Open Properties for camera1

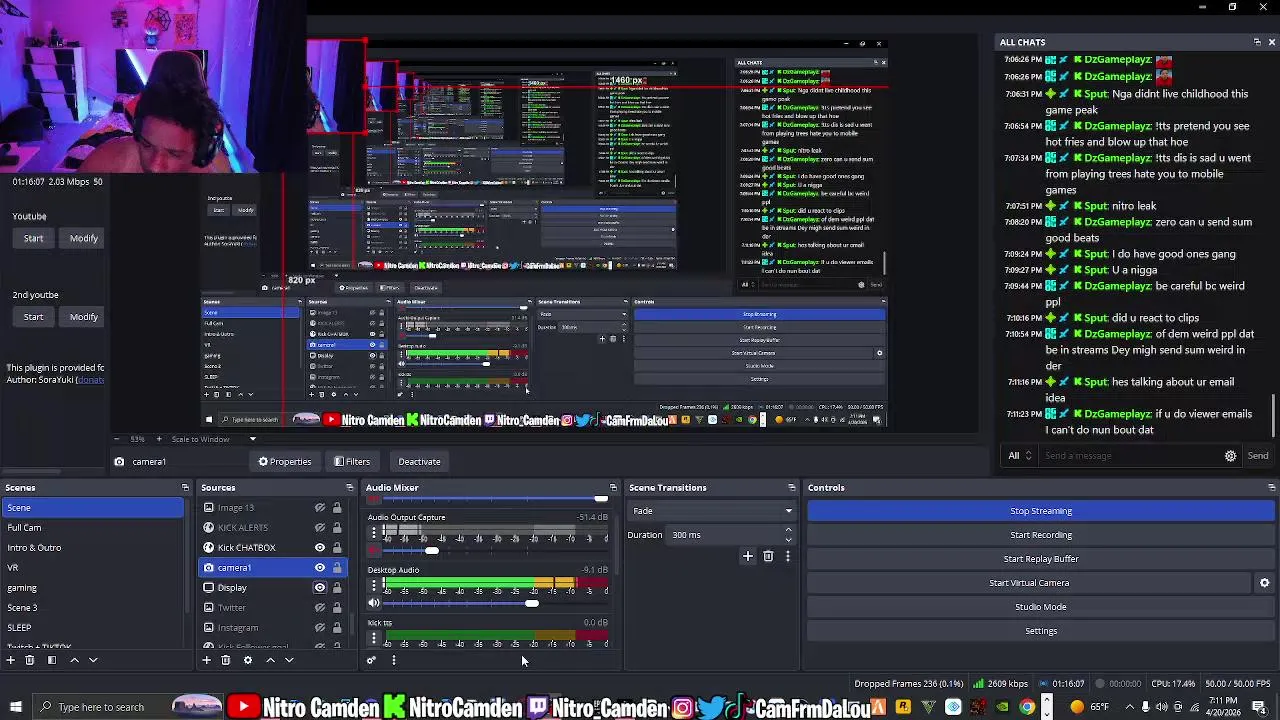coord(285,462)
